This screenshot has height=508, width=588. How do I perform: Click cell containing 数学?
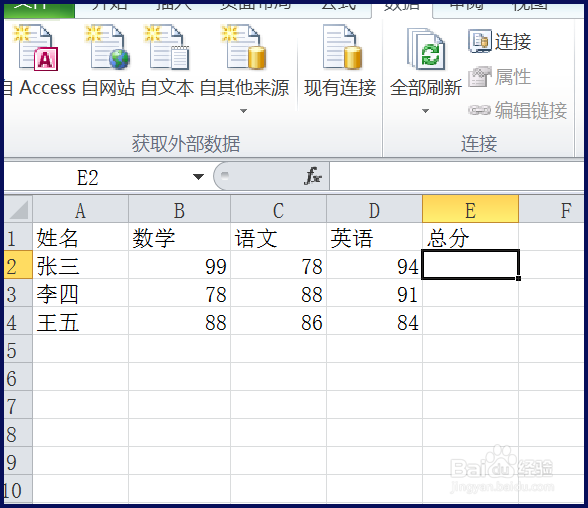point(180,238)
